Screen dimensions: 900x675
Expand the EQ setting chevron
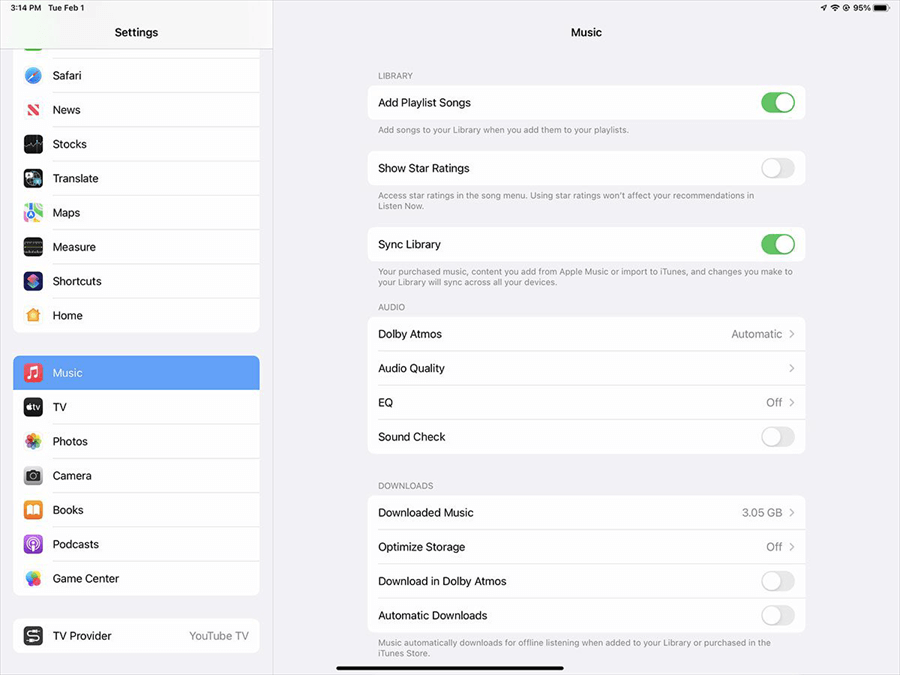click(x=791, y=403)
